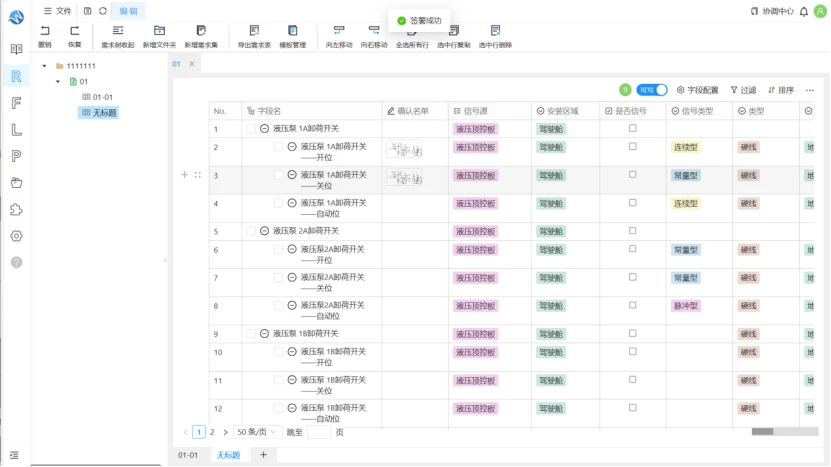The height and width of the screenshot is (467, 831).
Task: Open the 协调中心 link
Action: 772,11
